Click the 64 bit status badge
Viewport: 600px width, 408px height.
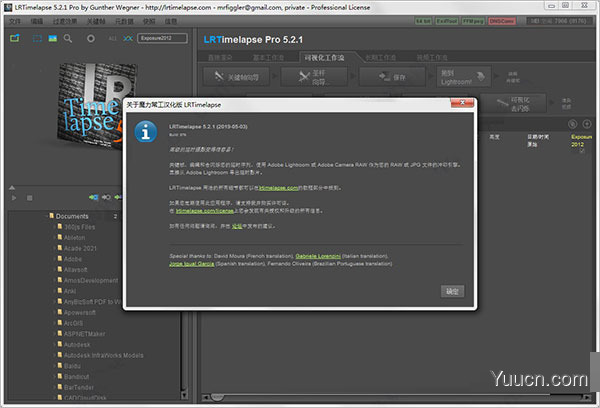point(424,21)
